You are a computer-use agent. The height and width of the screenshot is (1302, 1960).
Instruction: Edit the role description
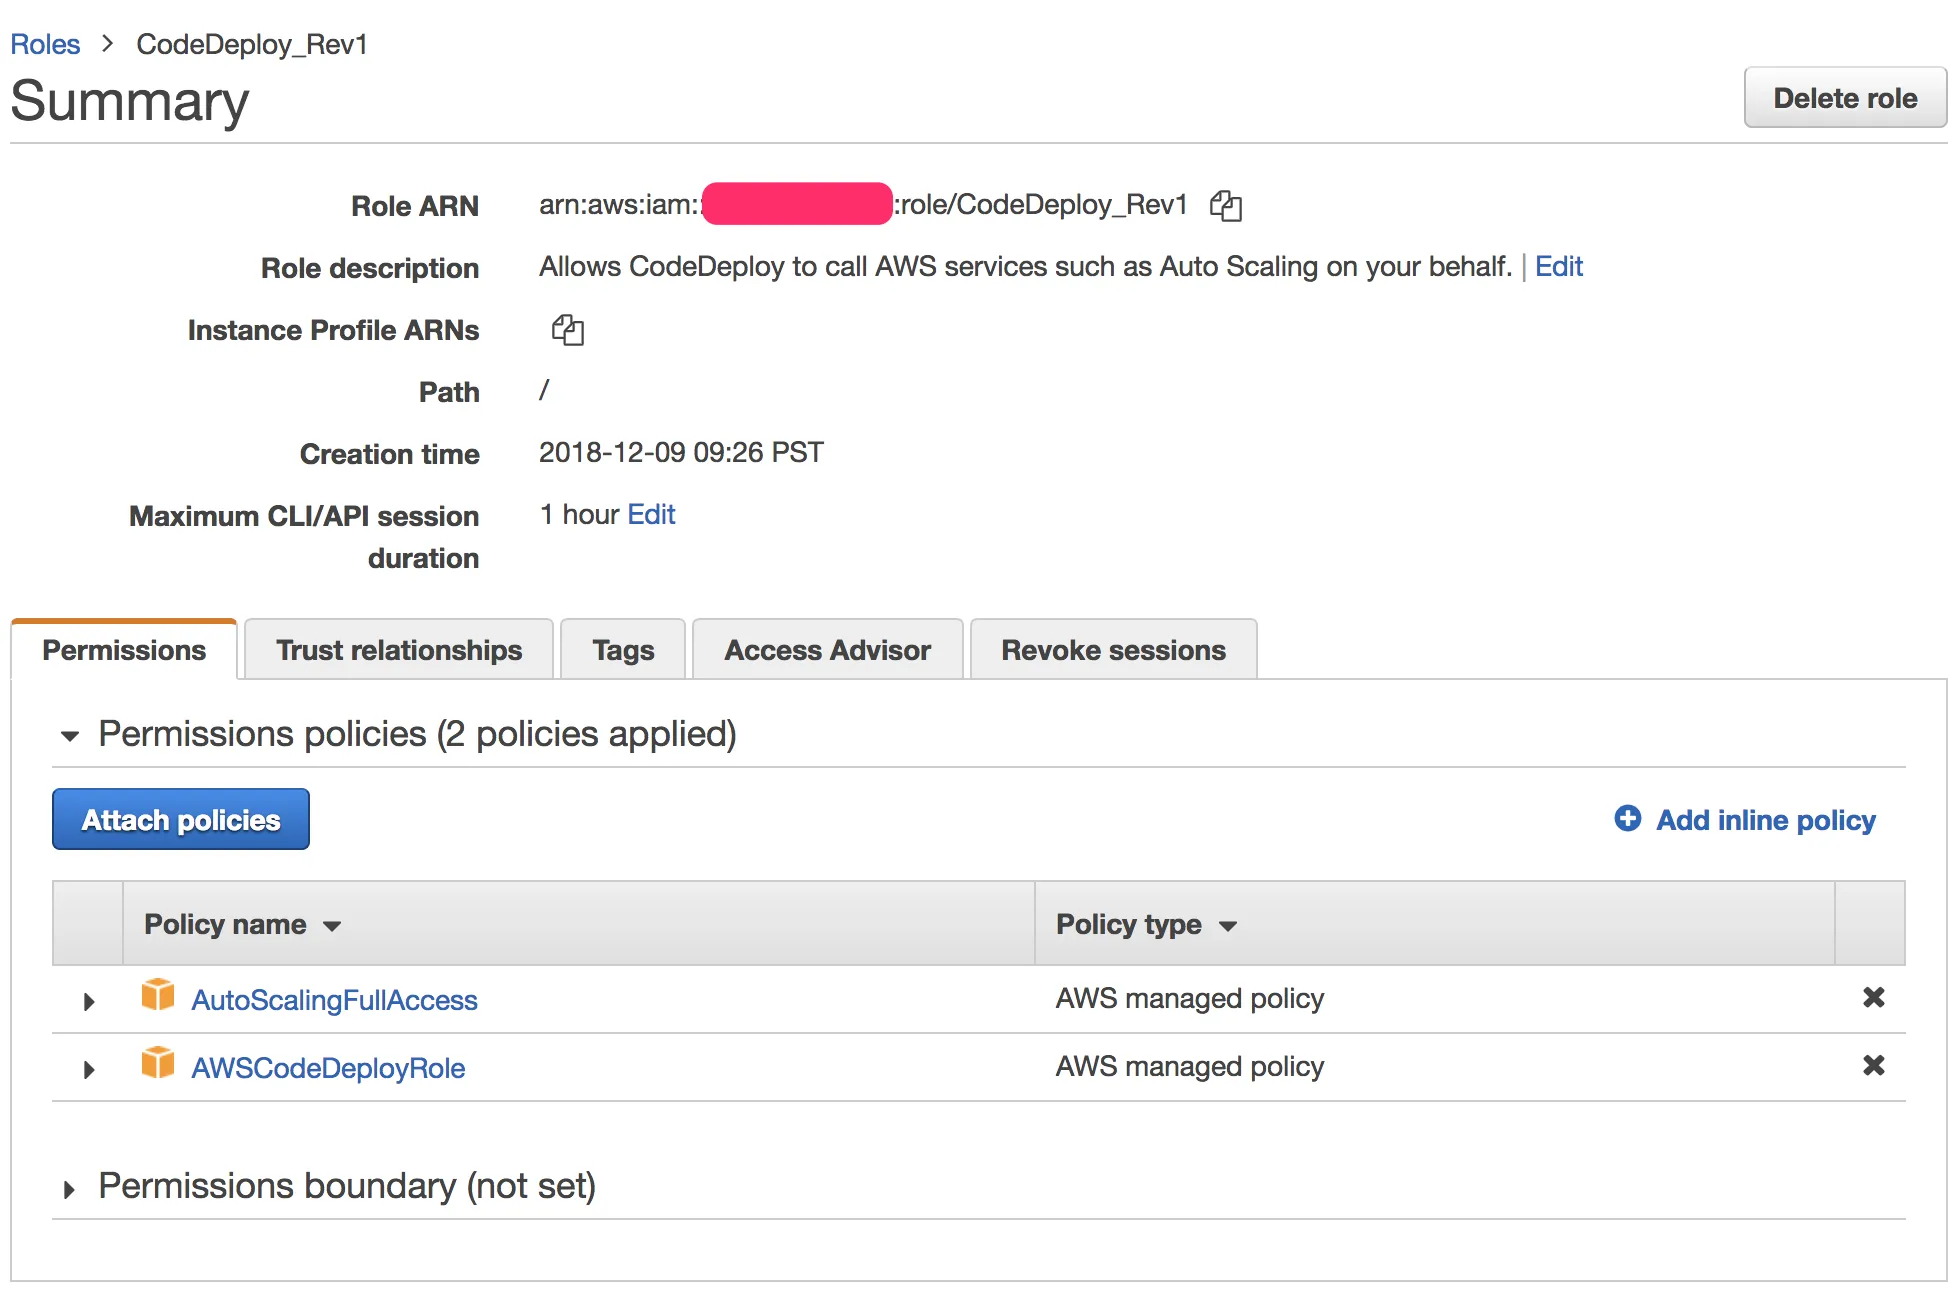pos(1558,267)
